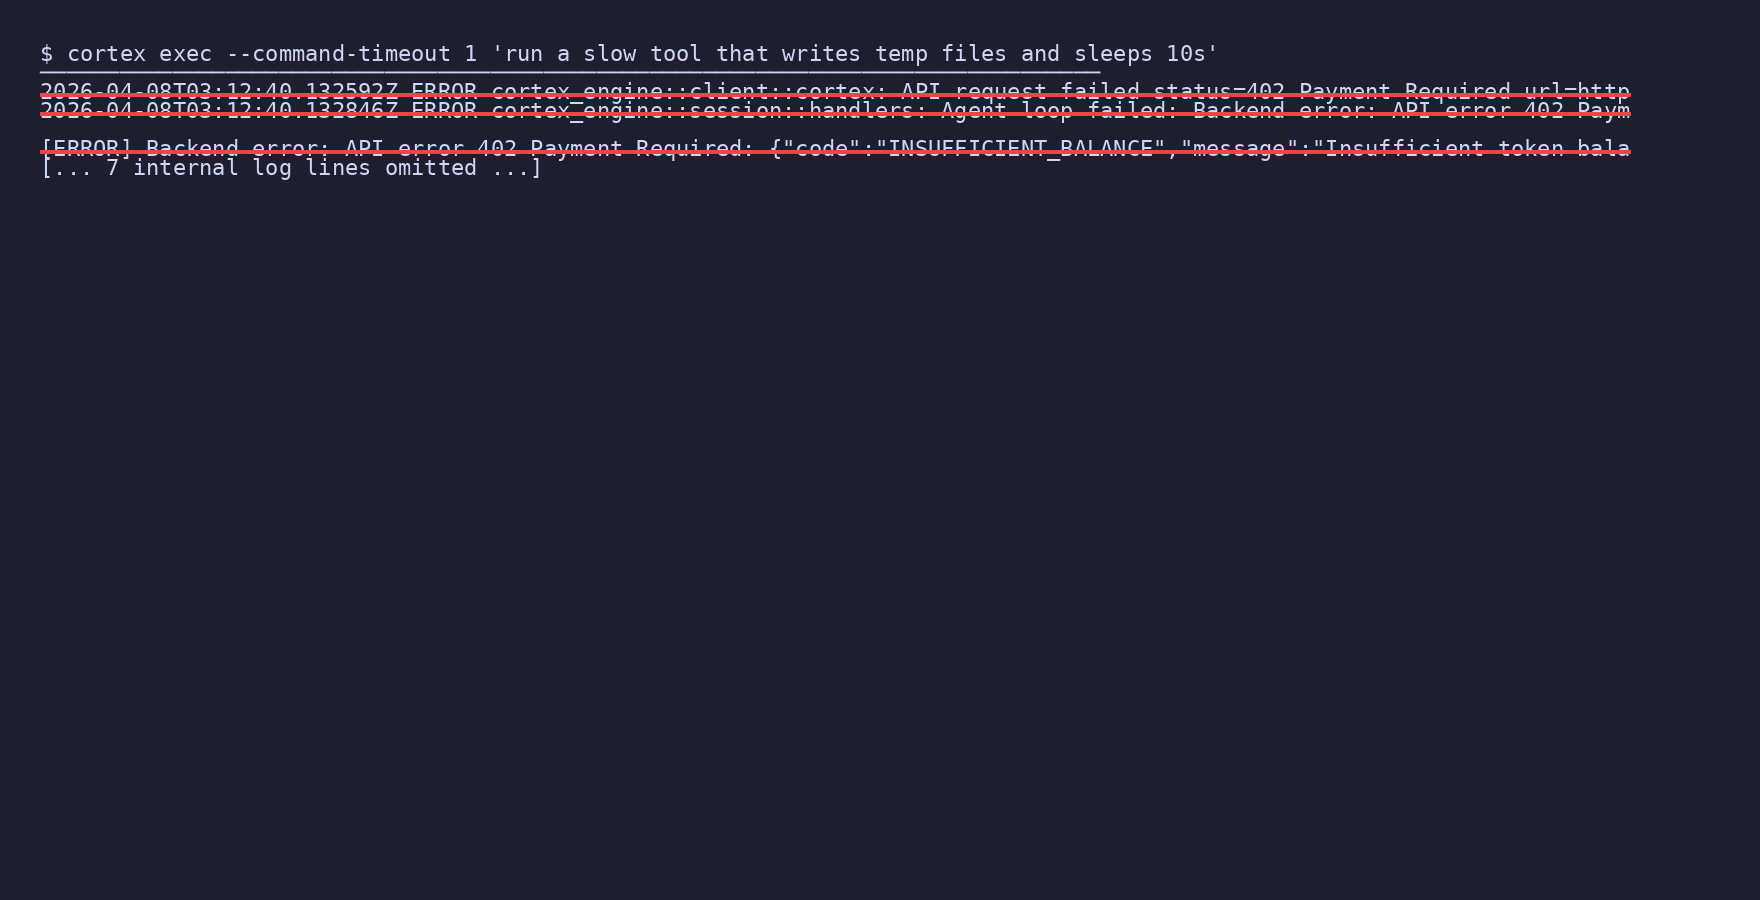Click the [ERROR] tag on the third line
This screenshot has width=1760, height=900.
pyautogui.click(x=86, y=149)
